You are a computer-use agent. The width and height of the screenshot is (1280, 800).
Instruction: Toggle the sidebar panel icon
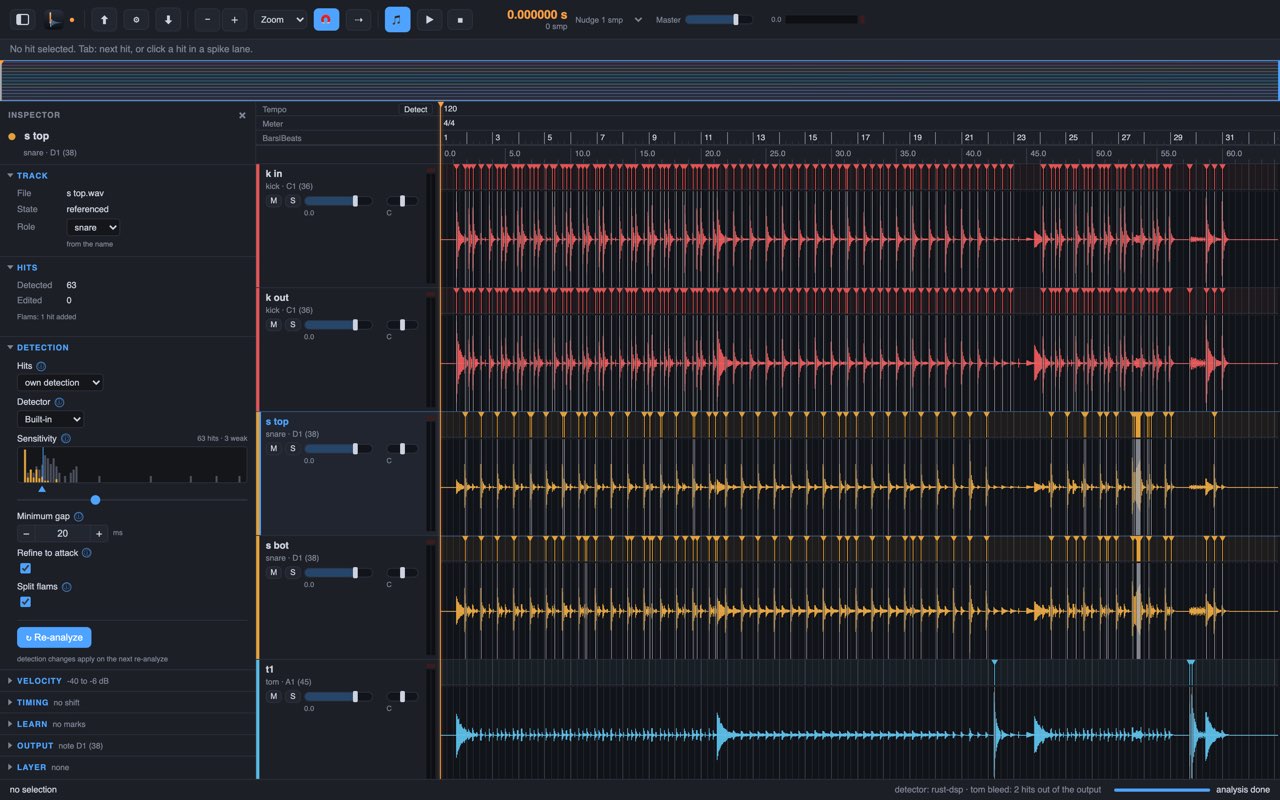(23, 19)
